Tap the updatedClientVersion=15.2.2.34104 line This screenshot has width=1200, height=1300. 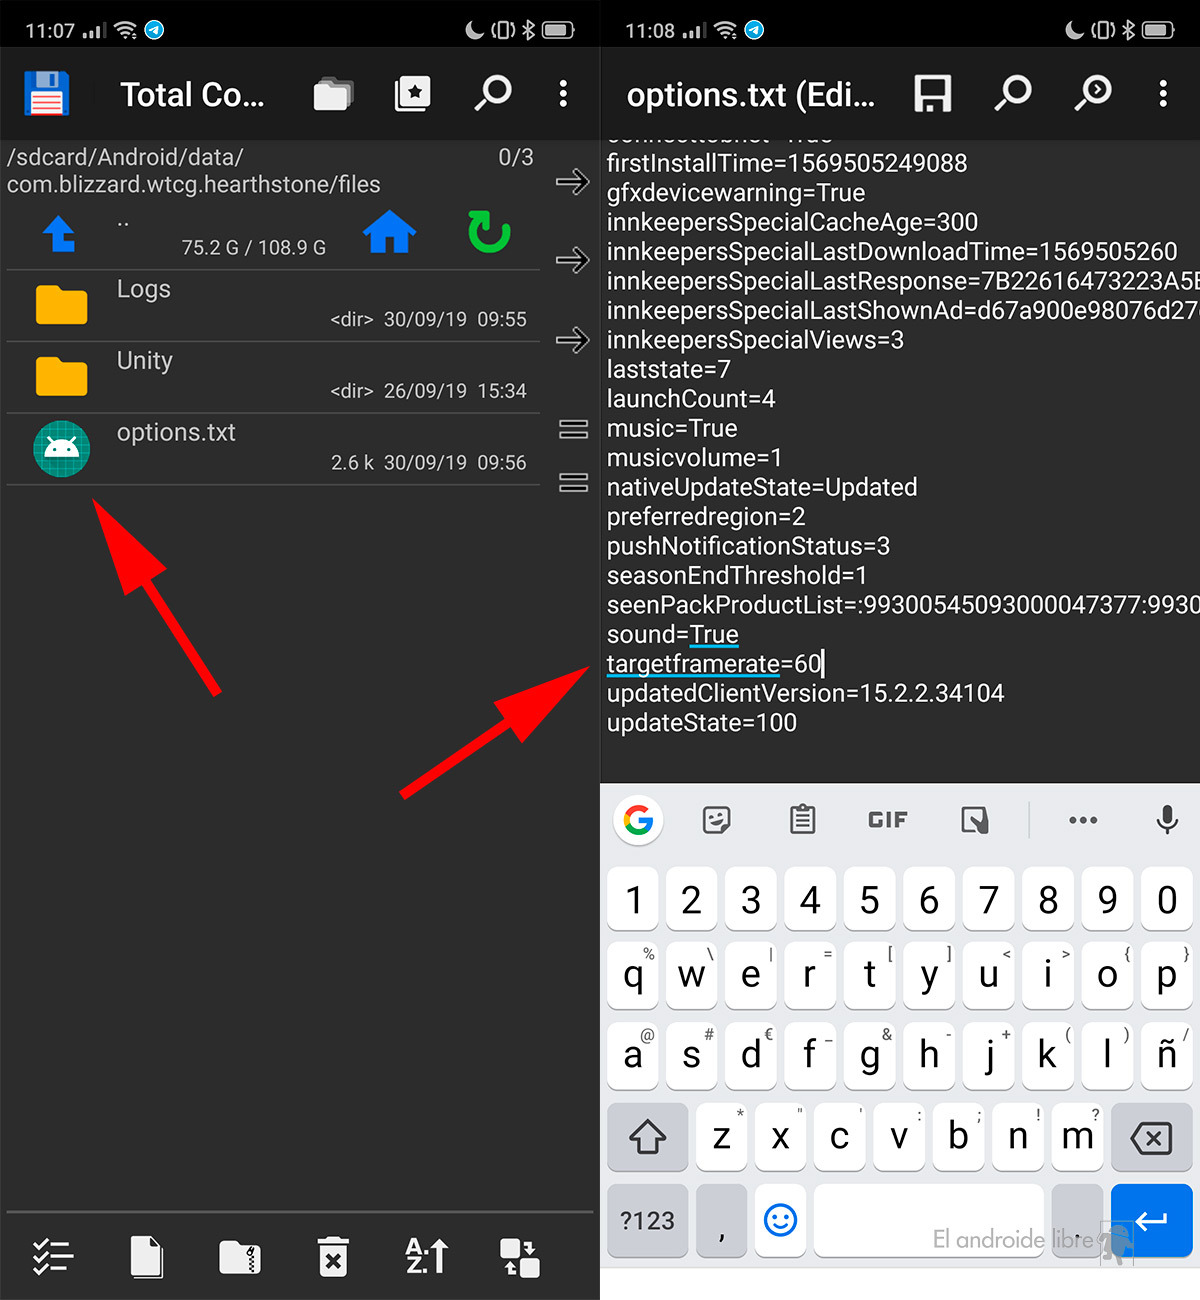point(805,694)
